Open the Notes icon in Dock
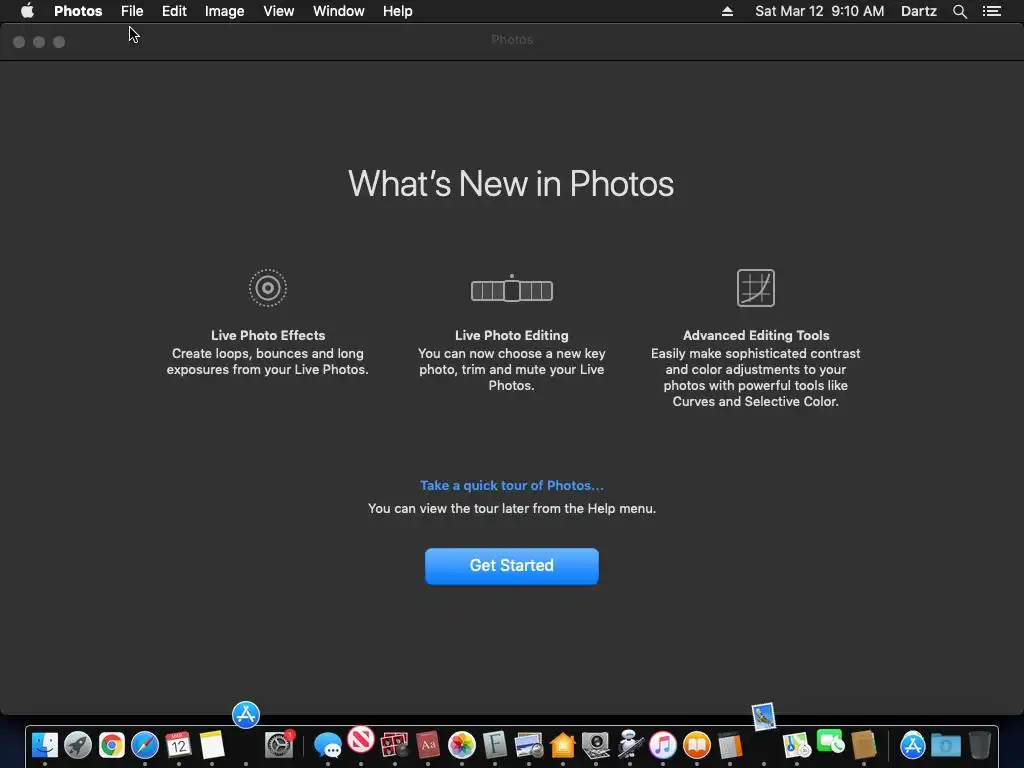 [212, 744]
